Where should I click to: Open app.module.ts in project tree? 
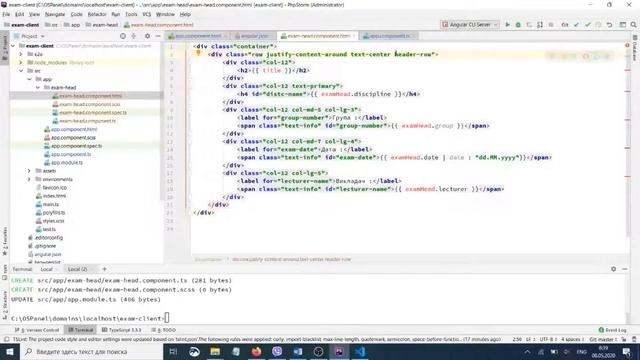pos(63,162)
